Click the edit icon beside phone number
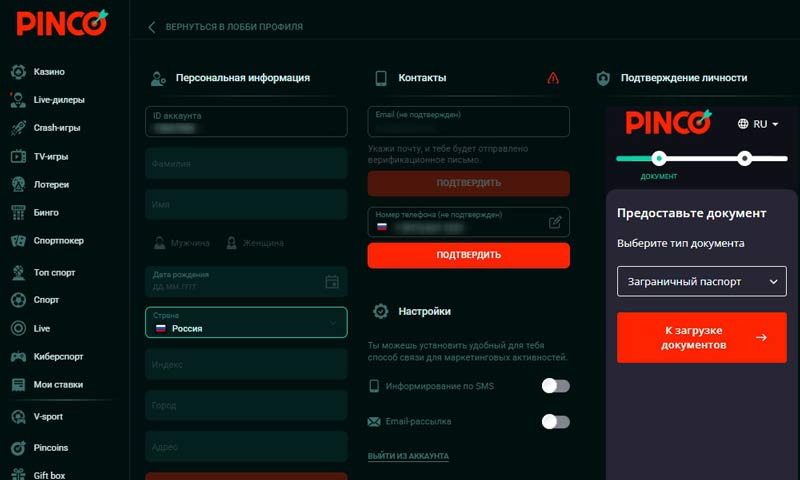 [x=555, y=222]
